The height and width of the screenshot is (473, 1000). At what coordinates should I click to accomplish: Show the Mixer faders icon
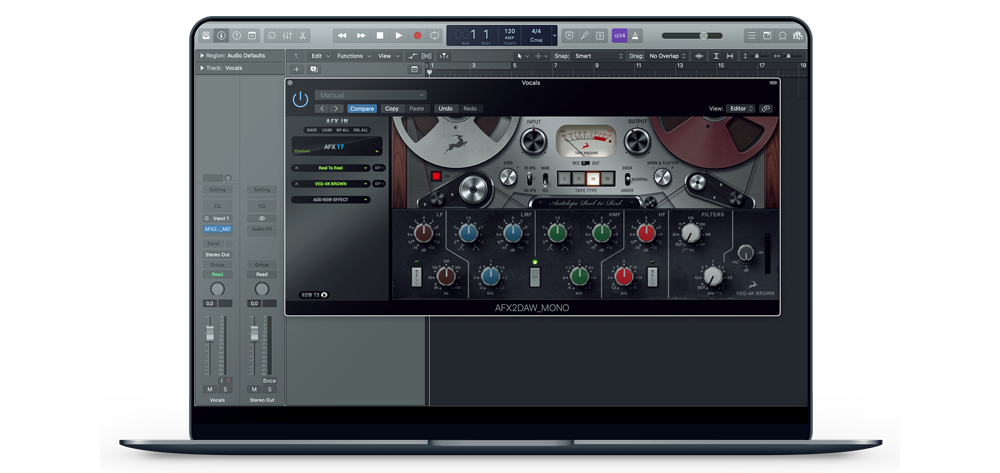287,36
